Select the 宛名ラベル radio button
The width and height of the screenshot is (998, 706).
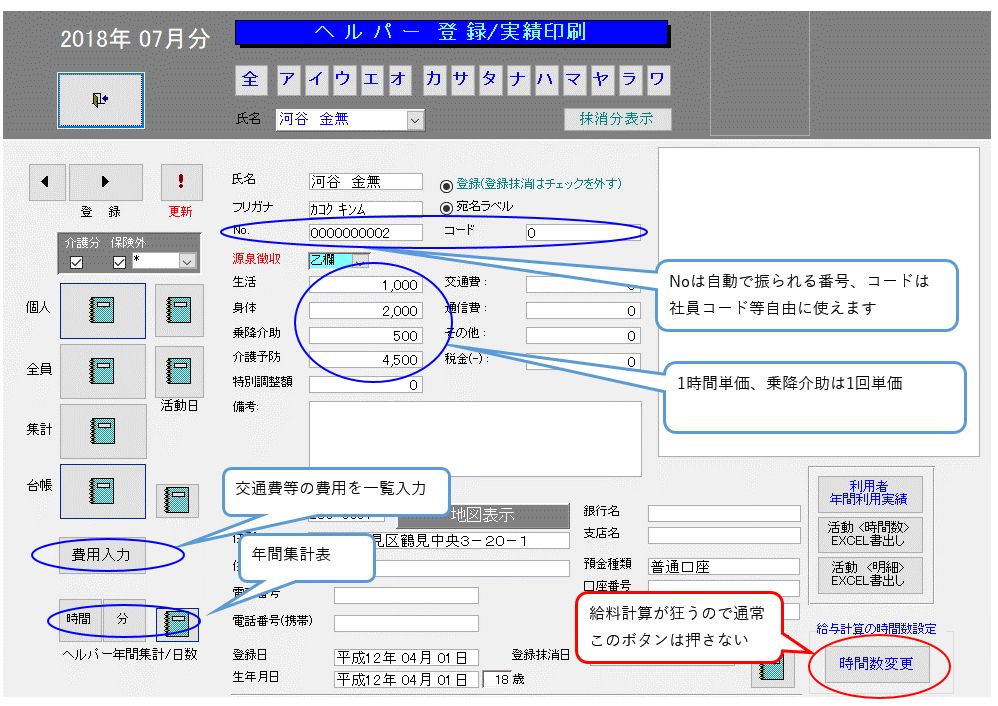click(x=446, y=207)
